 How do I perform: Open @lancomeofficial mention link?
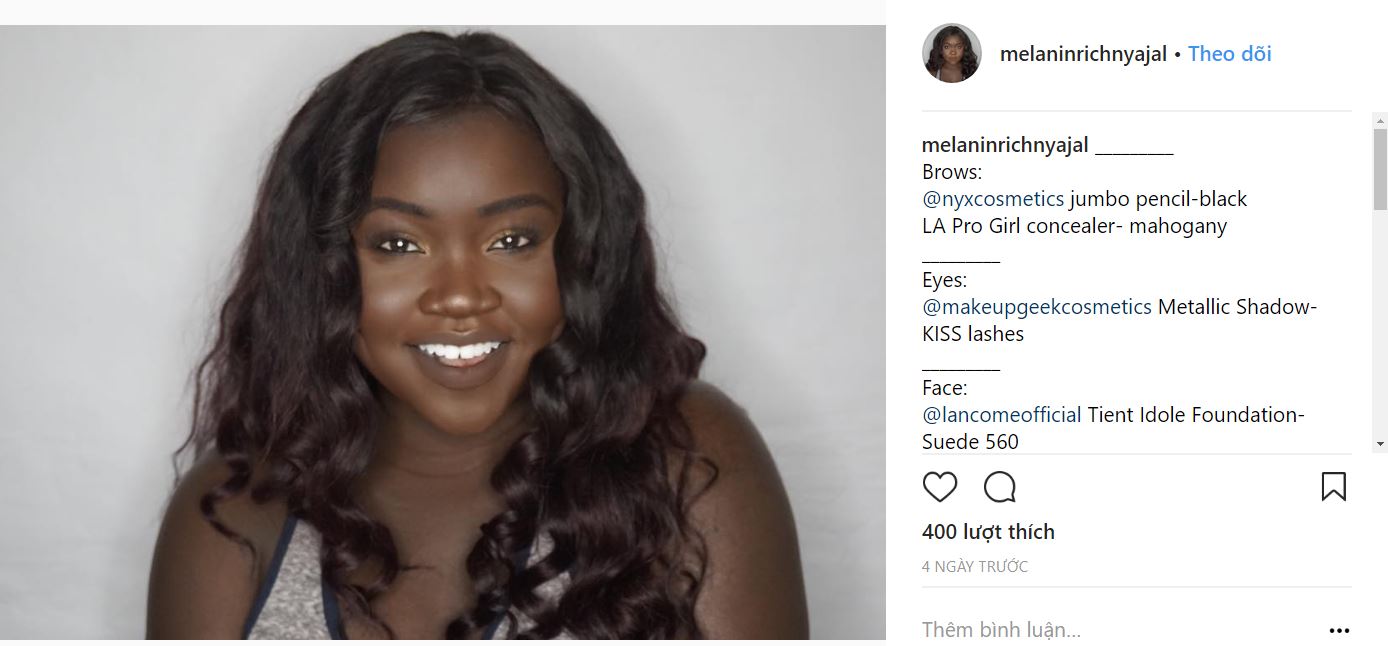click(x=1002, y=415)
